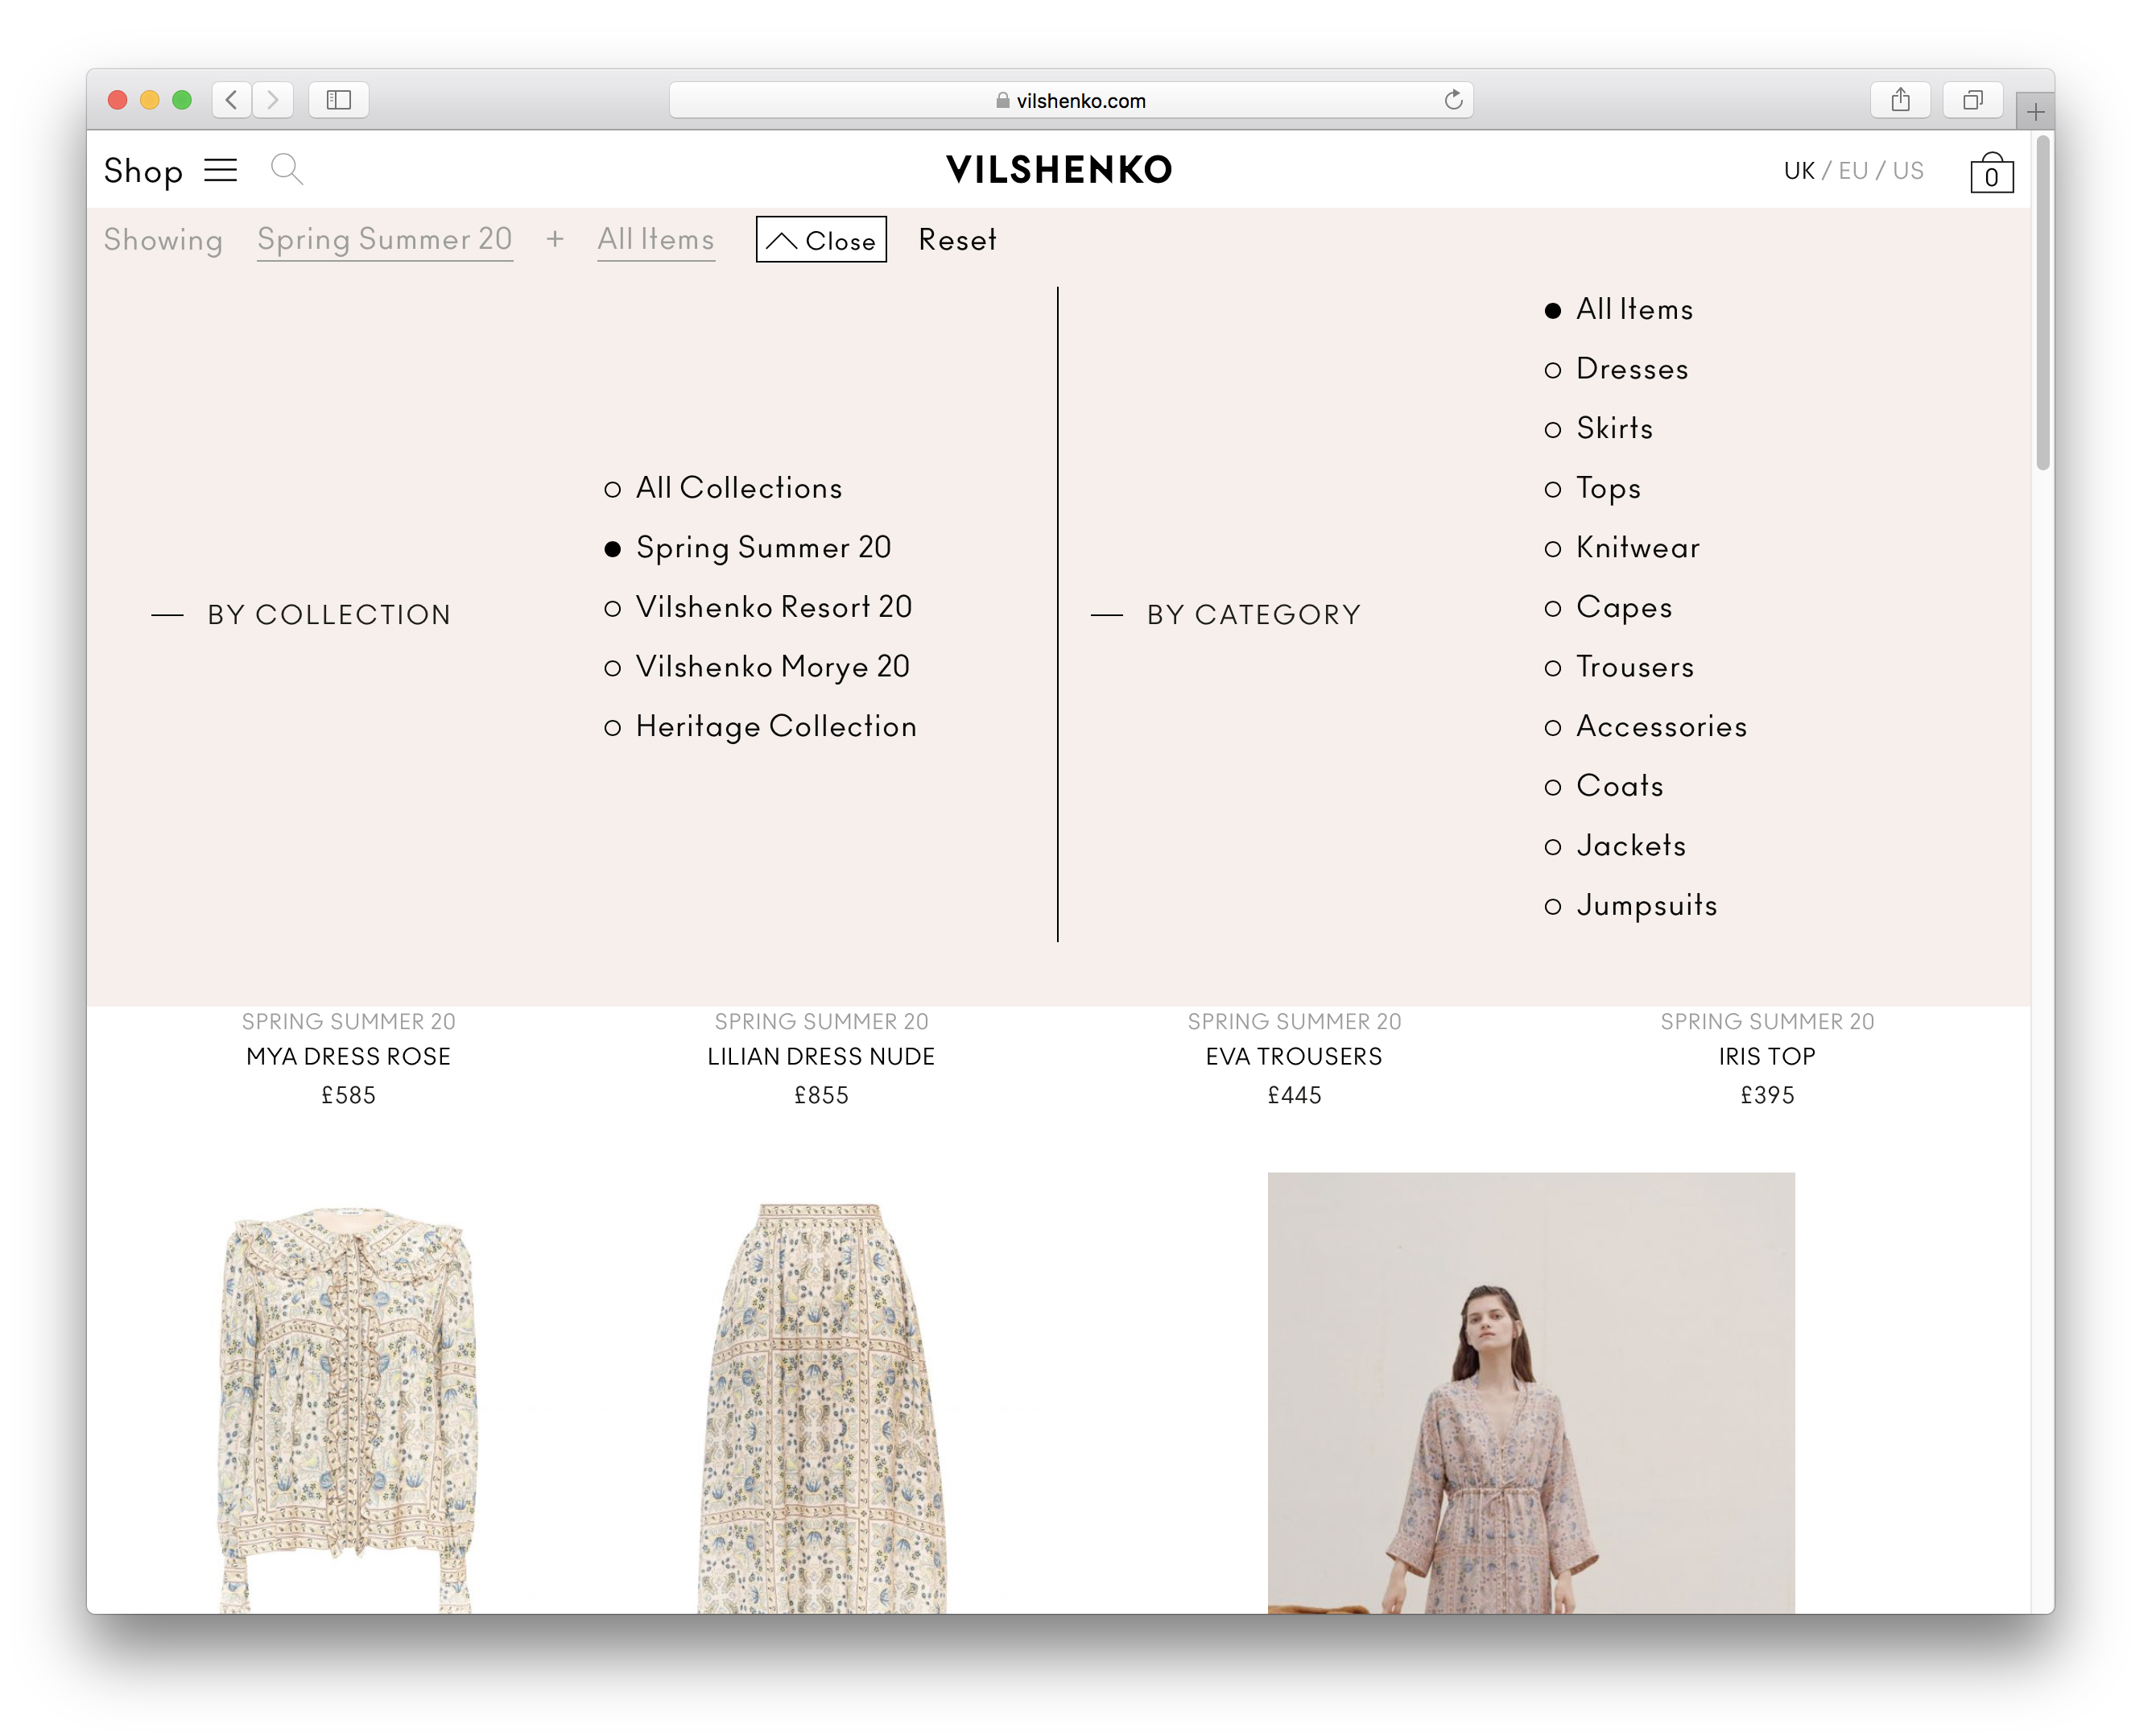
Task: Switch region to US
Action: click(x=1907, y=171)
